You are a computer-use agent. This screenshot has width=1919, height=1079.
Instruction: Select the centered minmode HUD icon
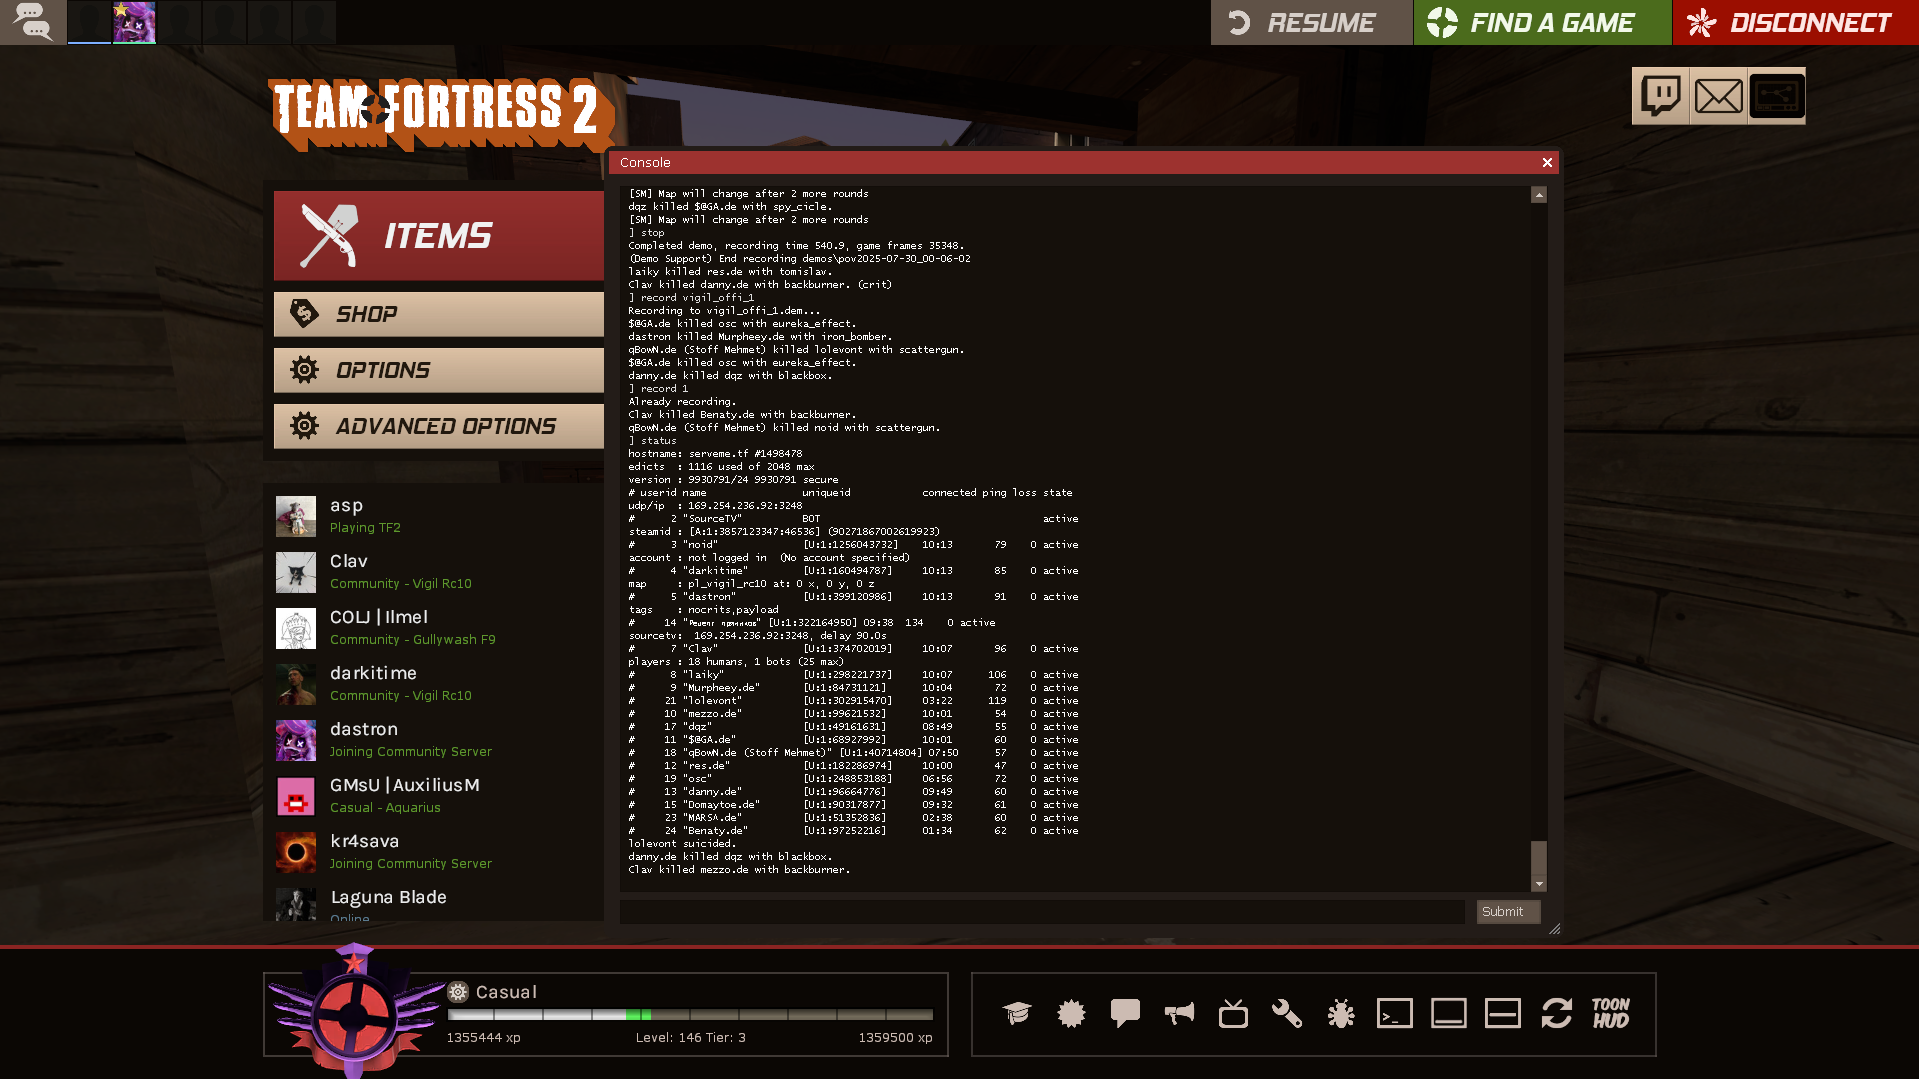[1503, 1013]
